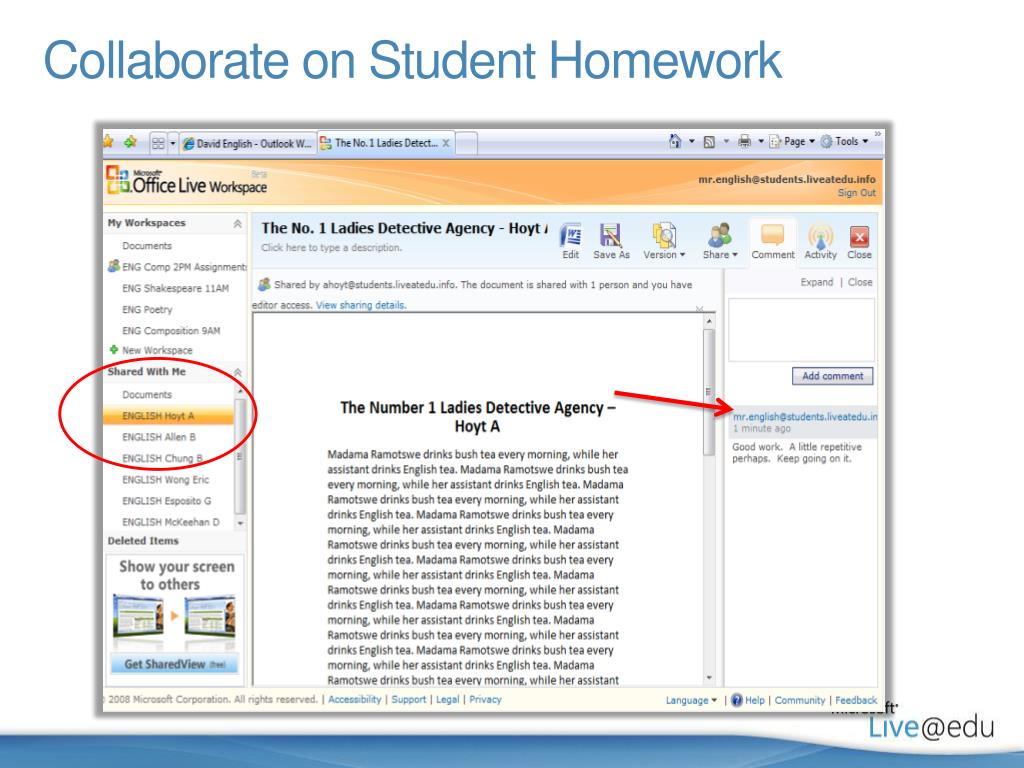Open a new blank browser tab
The image size is (1024, 768).
467,143
